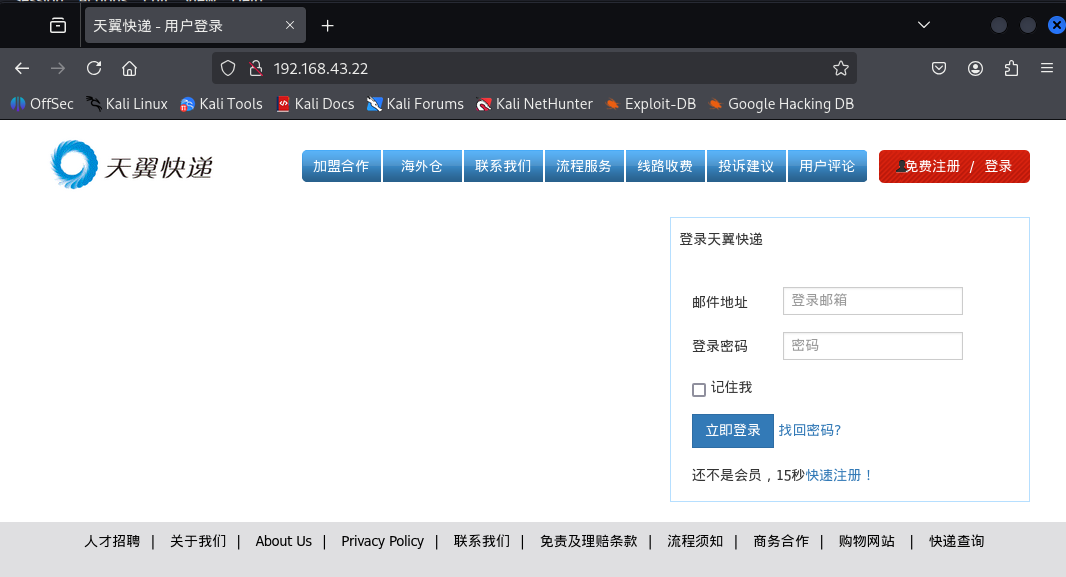Focus the 密码 password field
Viewport: 1066px width, 577px height.
click(873, 346)
